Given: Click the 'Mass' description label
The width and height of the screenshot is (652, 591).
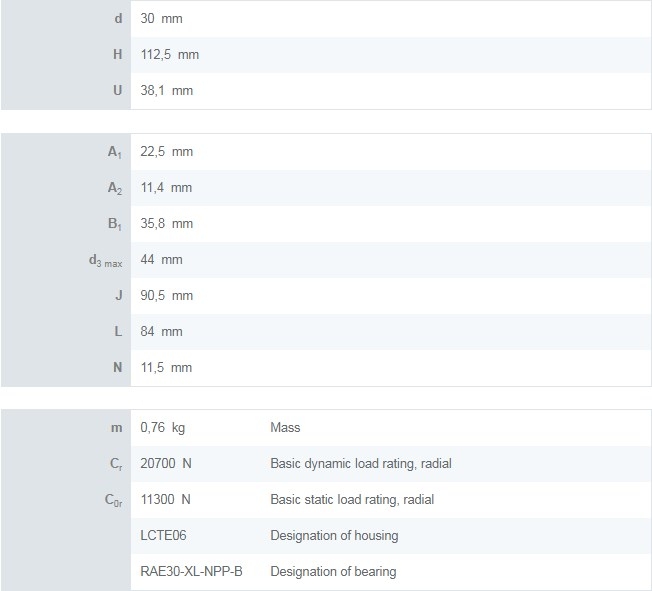Looking at the screenshot, I should [285, 427].
